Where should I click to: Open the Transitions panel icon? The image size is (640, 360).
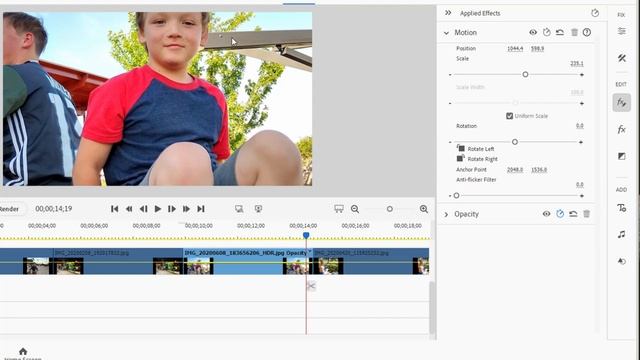click(x=622, y=156)
